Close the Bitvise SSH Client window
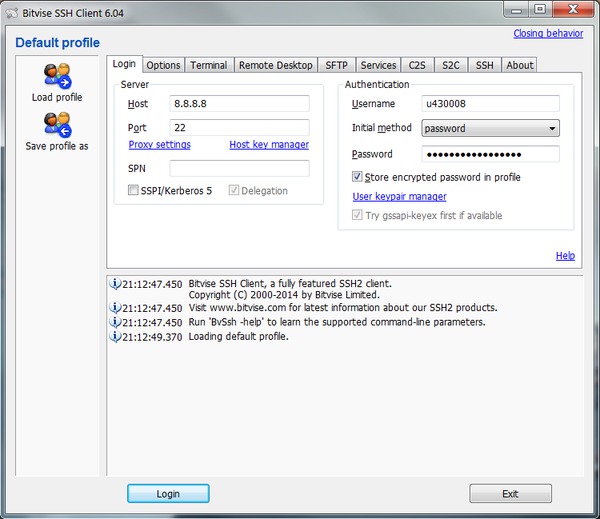 573,10
